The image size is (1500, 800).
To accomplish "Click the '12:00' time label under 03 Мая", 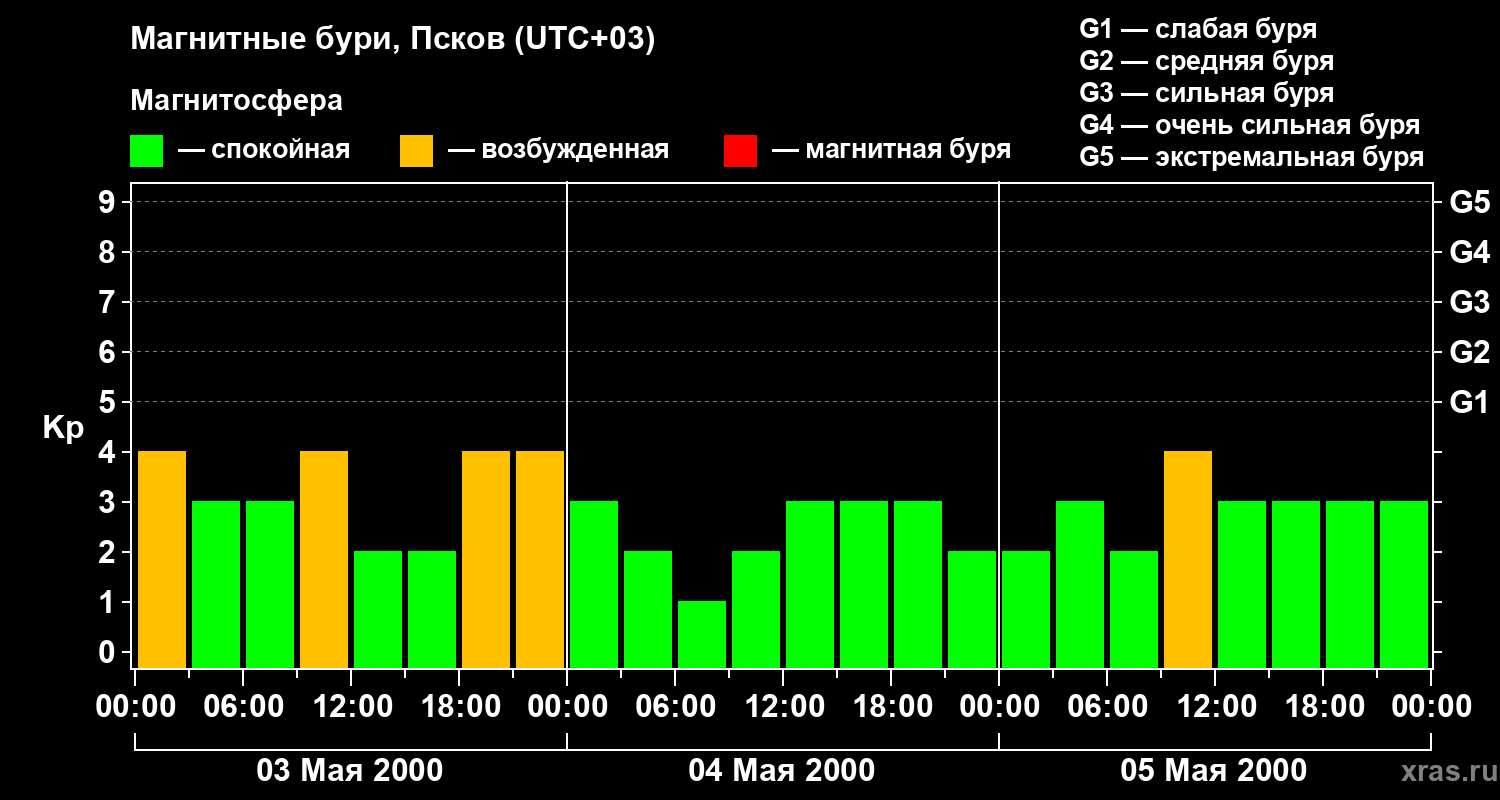I will point(351,707).
